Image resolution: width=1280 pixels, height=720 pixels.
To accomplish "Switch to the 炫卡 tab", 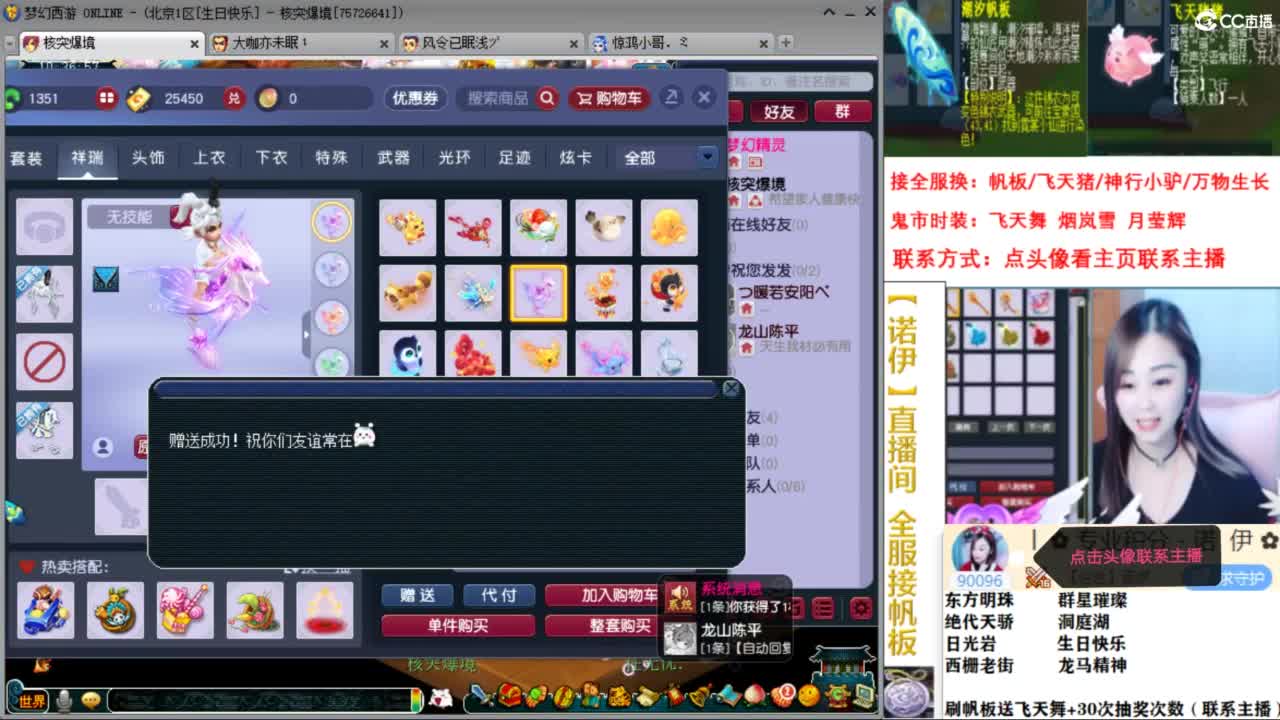I will coord(576,158).
